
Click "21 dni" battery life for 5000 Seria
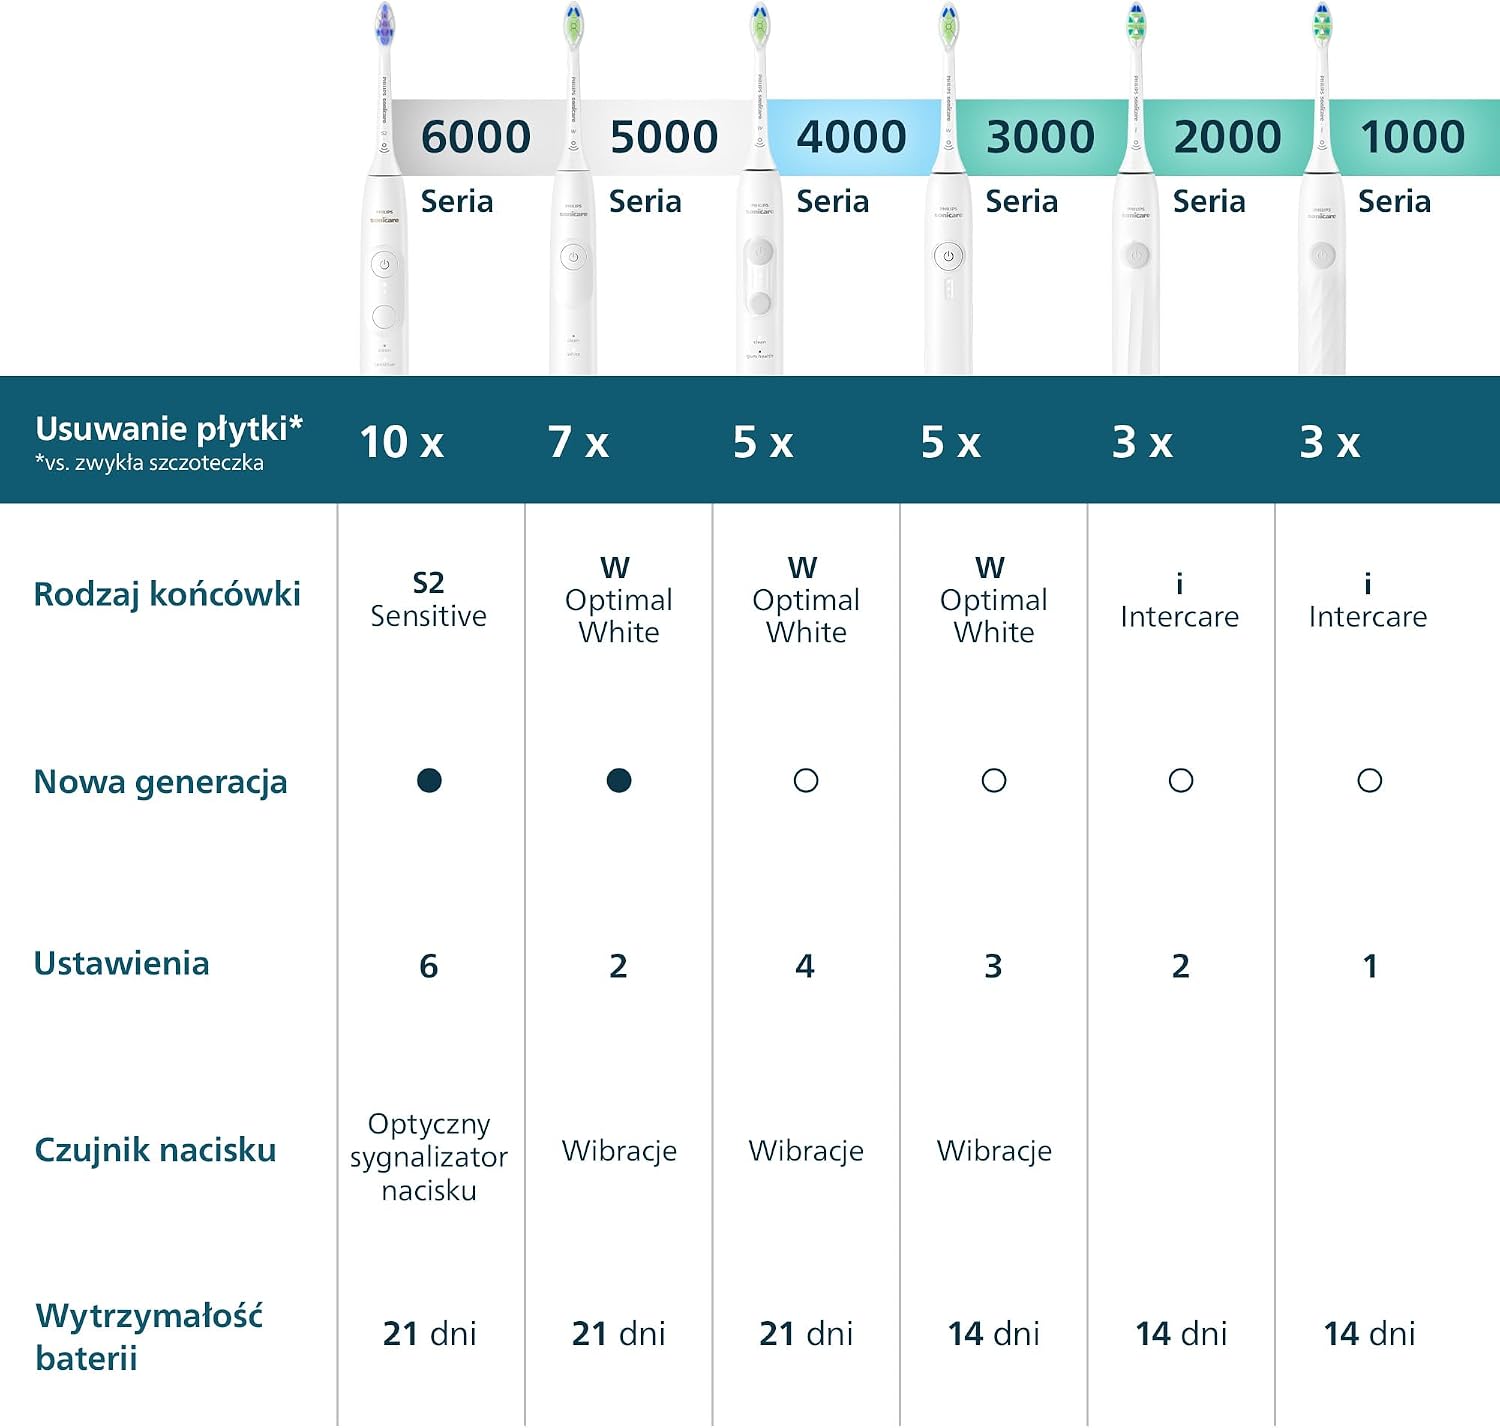pyautogui.click(x=619, y=1333)
